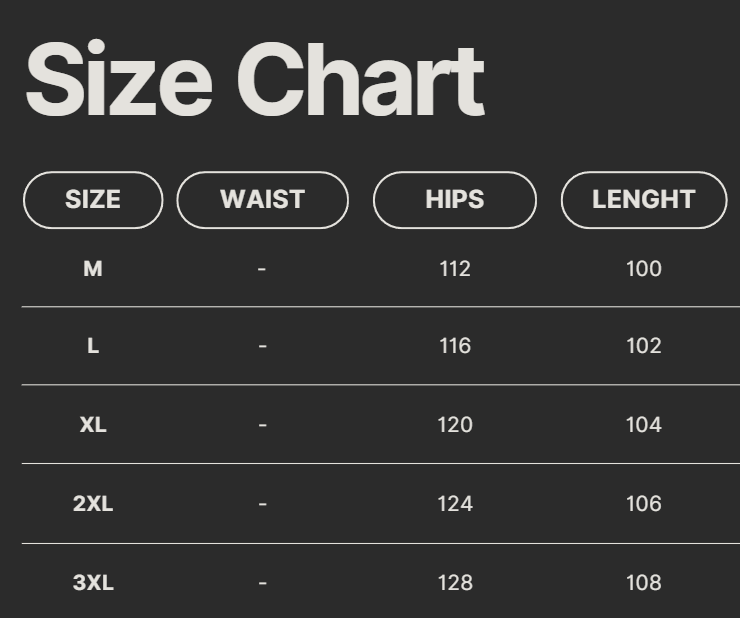Select the XL size row label
740x618 pixels.
tap(93, 425)
